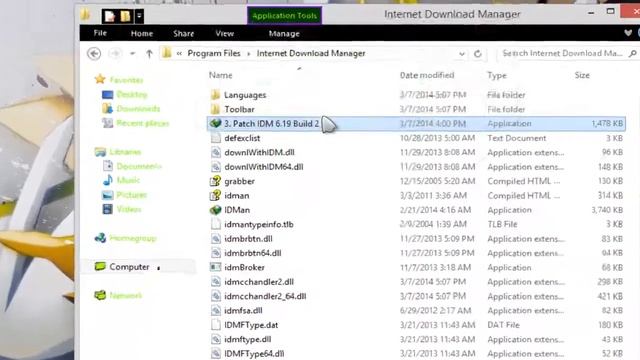Open Pictures library in navigation pane
Viewport: 640px width, 360px height.
(131, 195)
